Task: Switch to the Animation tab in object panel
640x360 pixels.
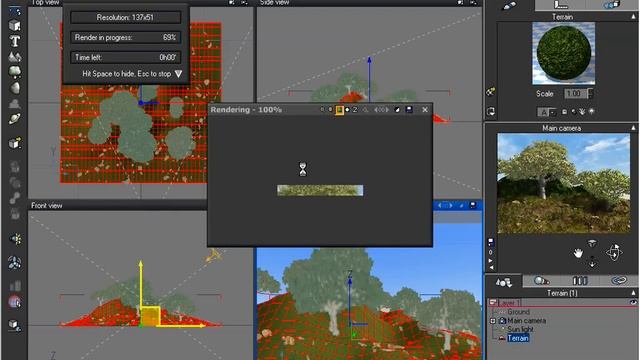Action: [x=611, y=5]
